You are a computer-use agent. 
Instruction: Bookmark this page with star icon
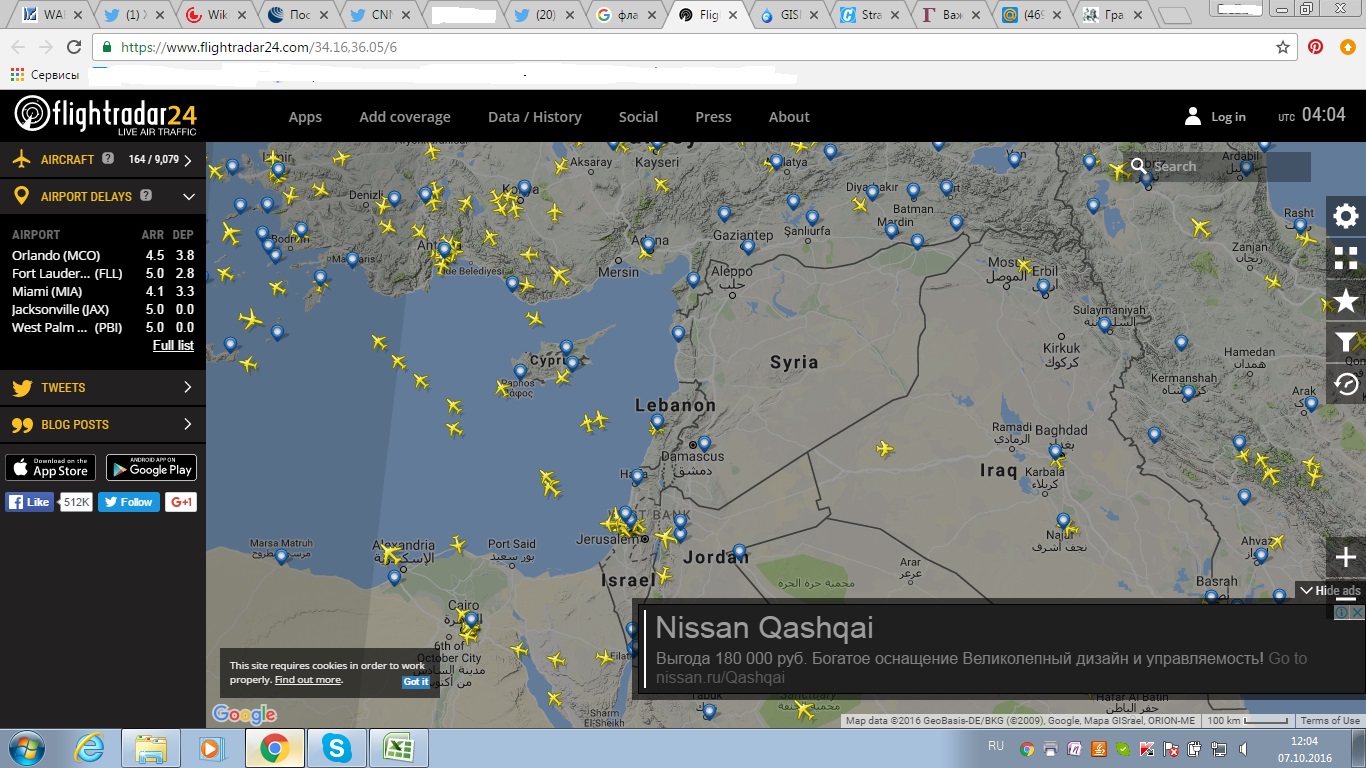click(1283, 47)
